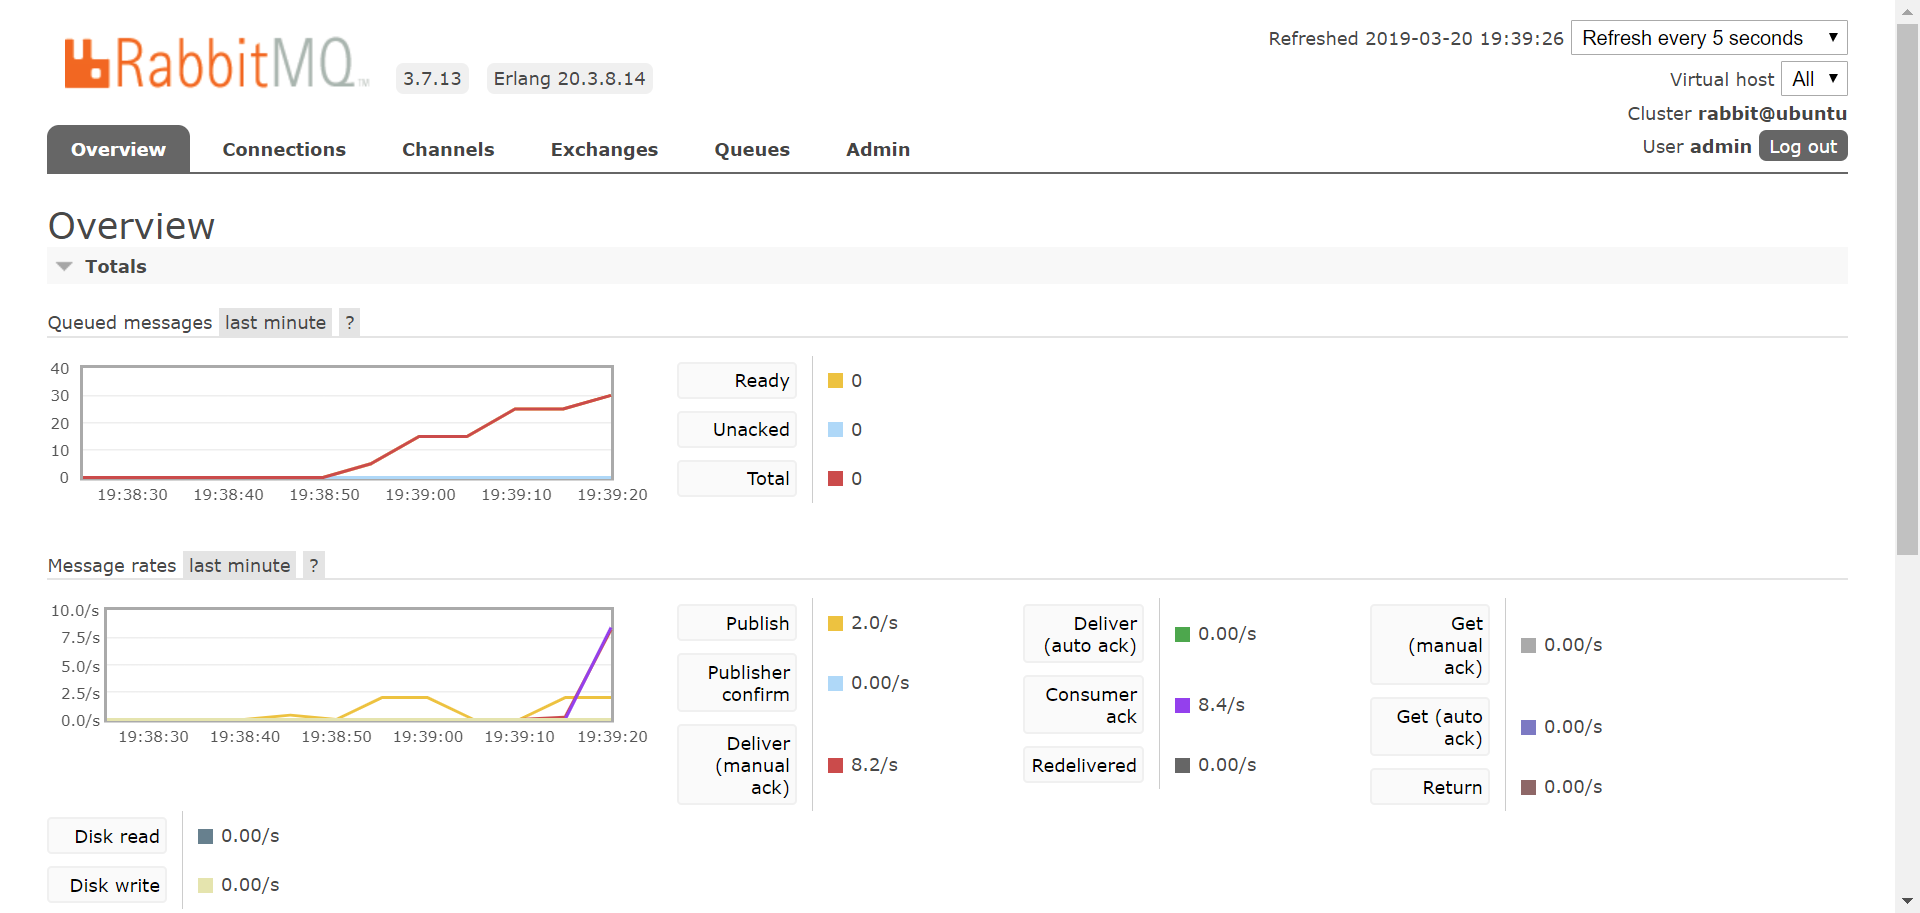
Task: Click the scrollbar down arrow
Action: click(x=1907, y=901)
